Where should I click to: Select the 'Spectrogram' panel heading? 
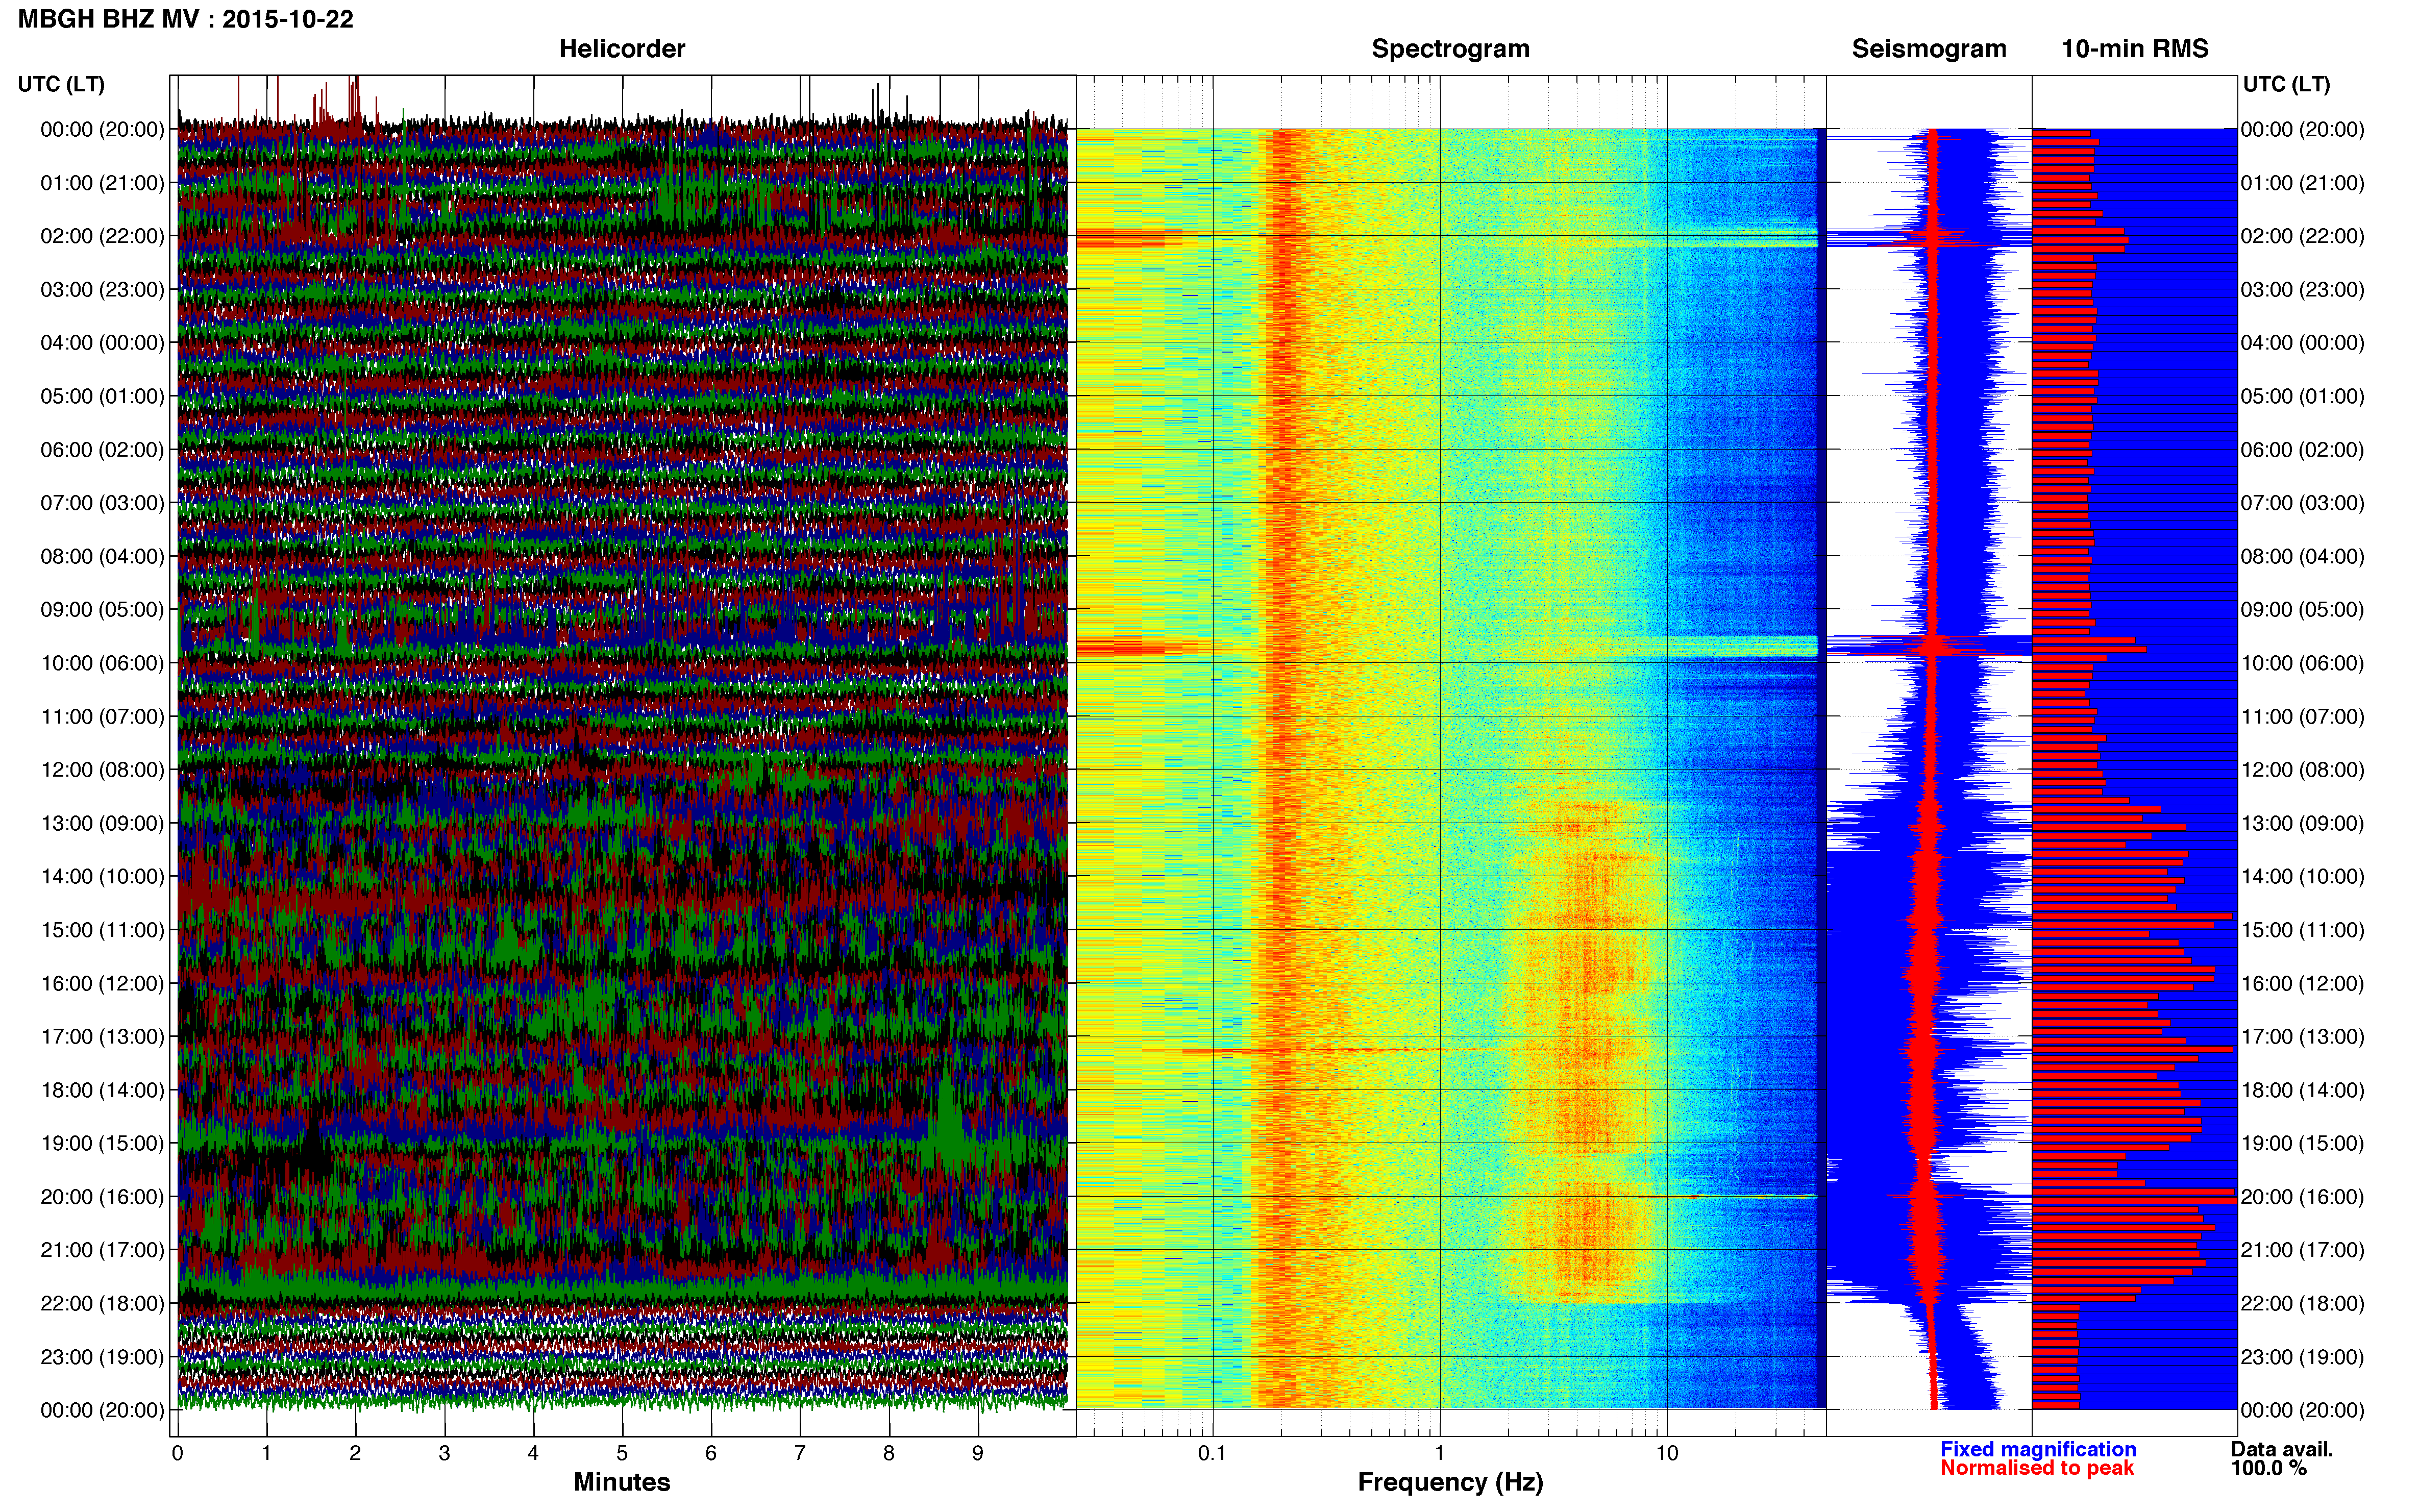(1450, 49)
